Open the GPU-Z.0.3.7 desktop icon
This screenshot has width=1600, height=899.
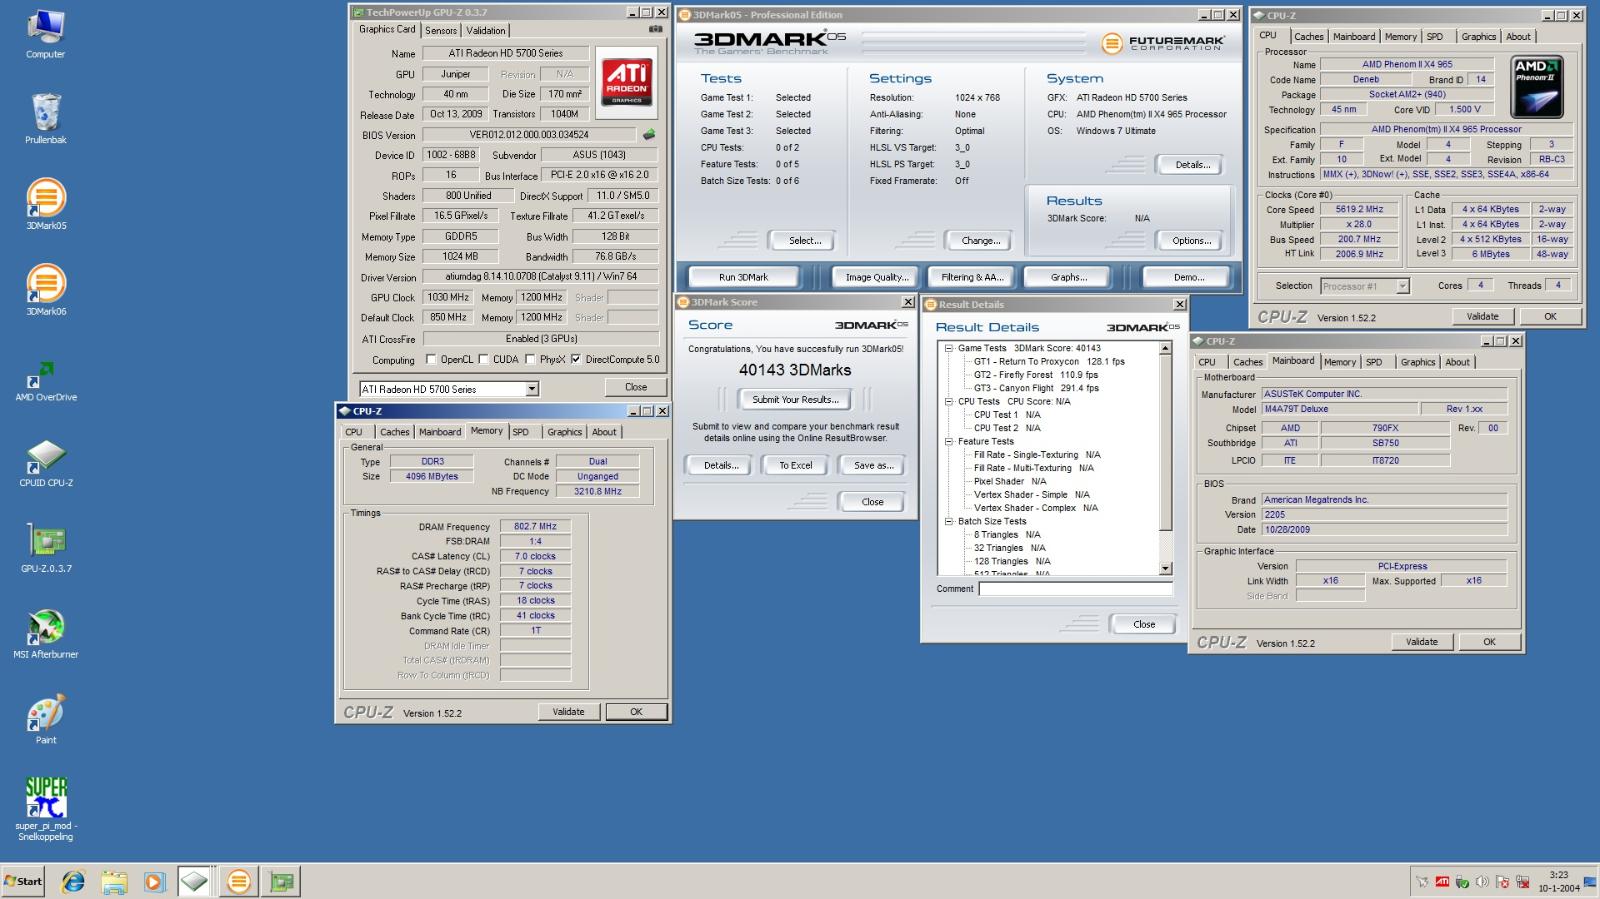46,548
